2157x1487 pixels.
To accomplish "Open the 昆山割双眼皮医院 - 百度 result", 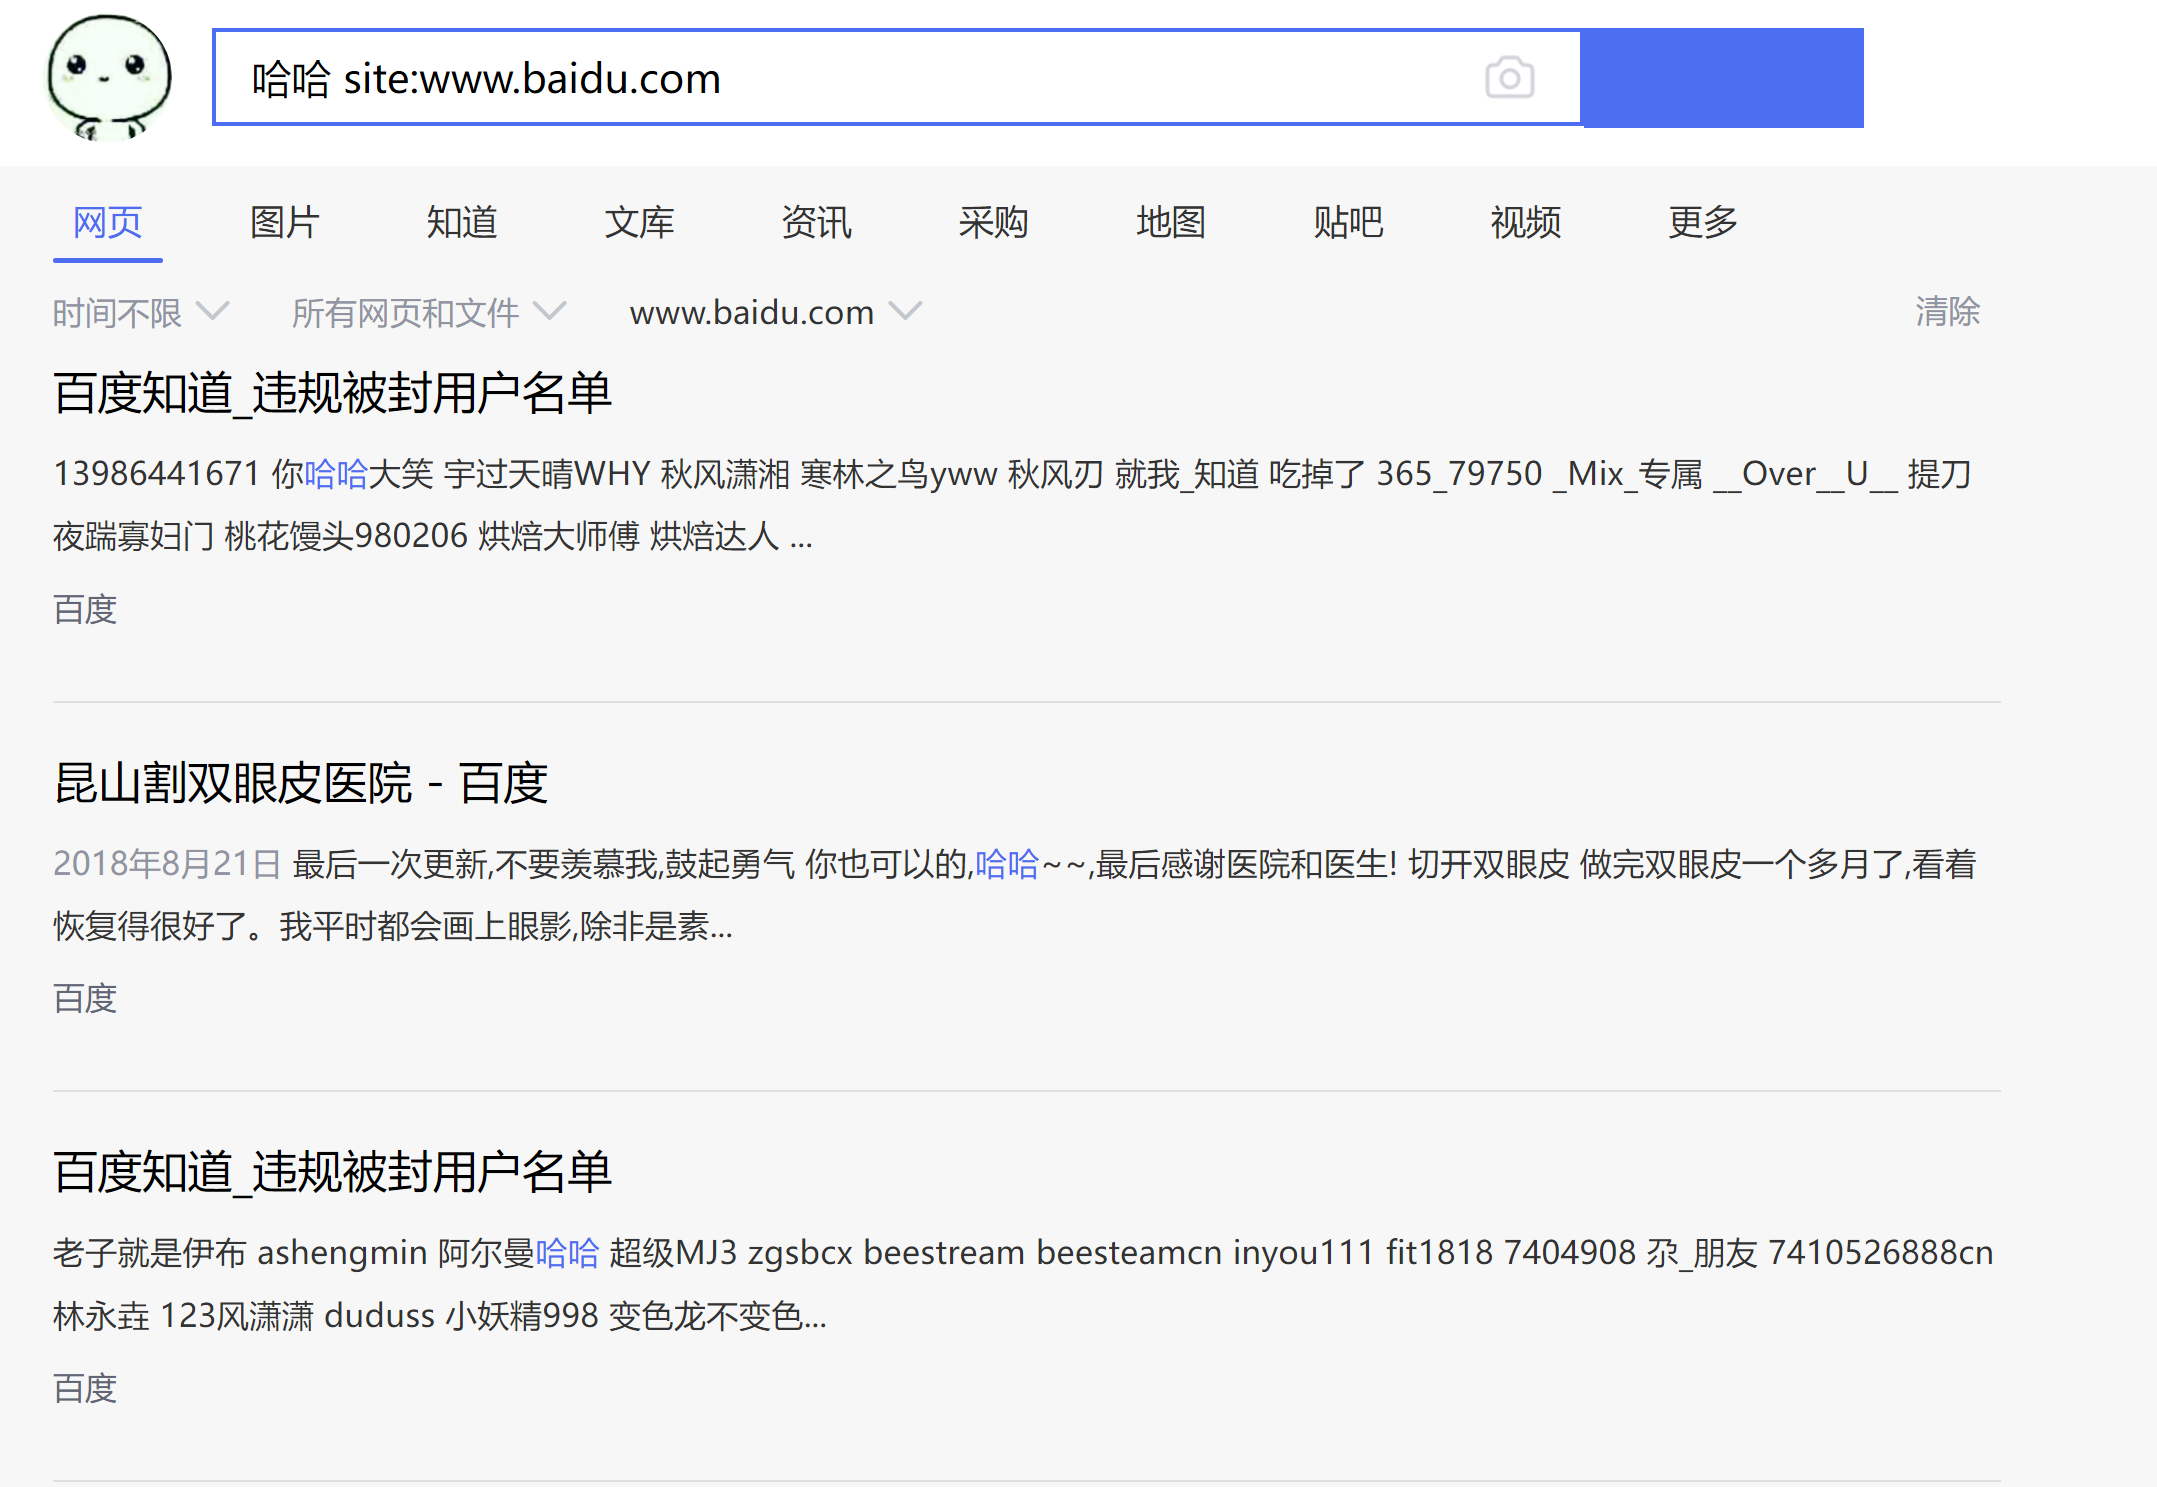I will click(301, 782).
